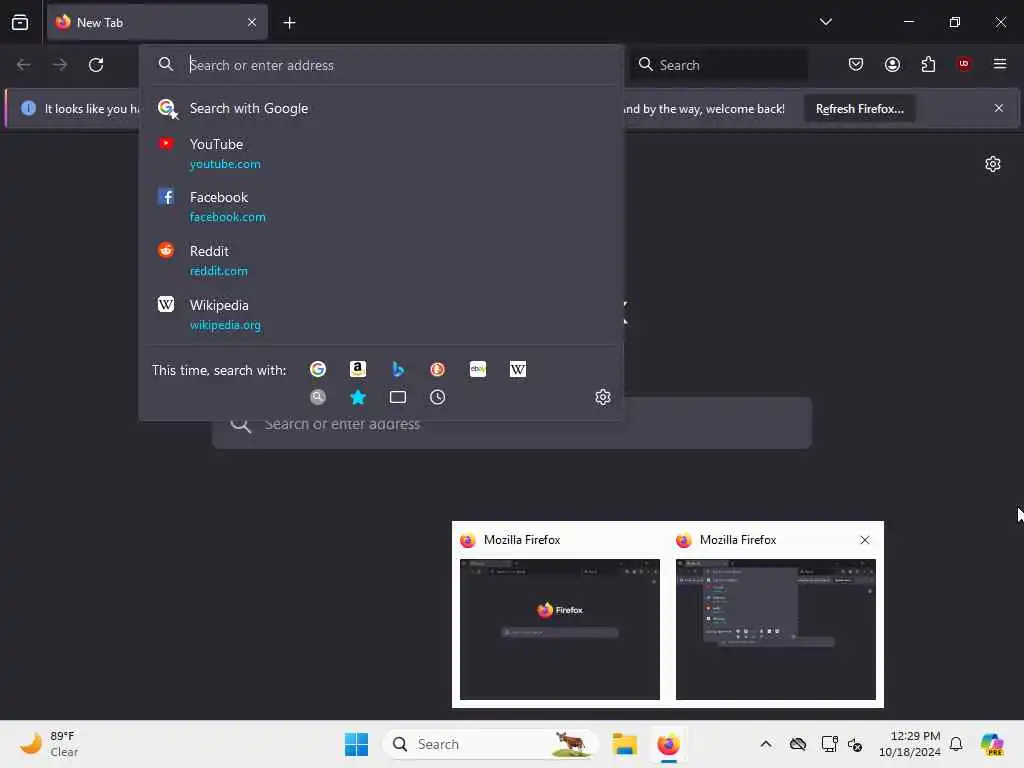Image resolution: width=1024 pixels, height=768 pixels.
Task: Dismiss the welcome back notification bar
Action: coord(999,108)
